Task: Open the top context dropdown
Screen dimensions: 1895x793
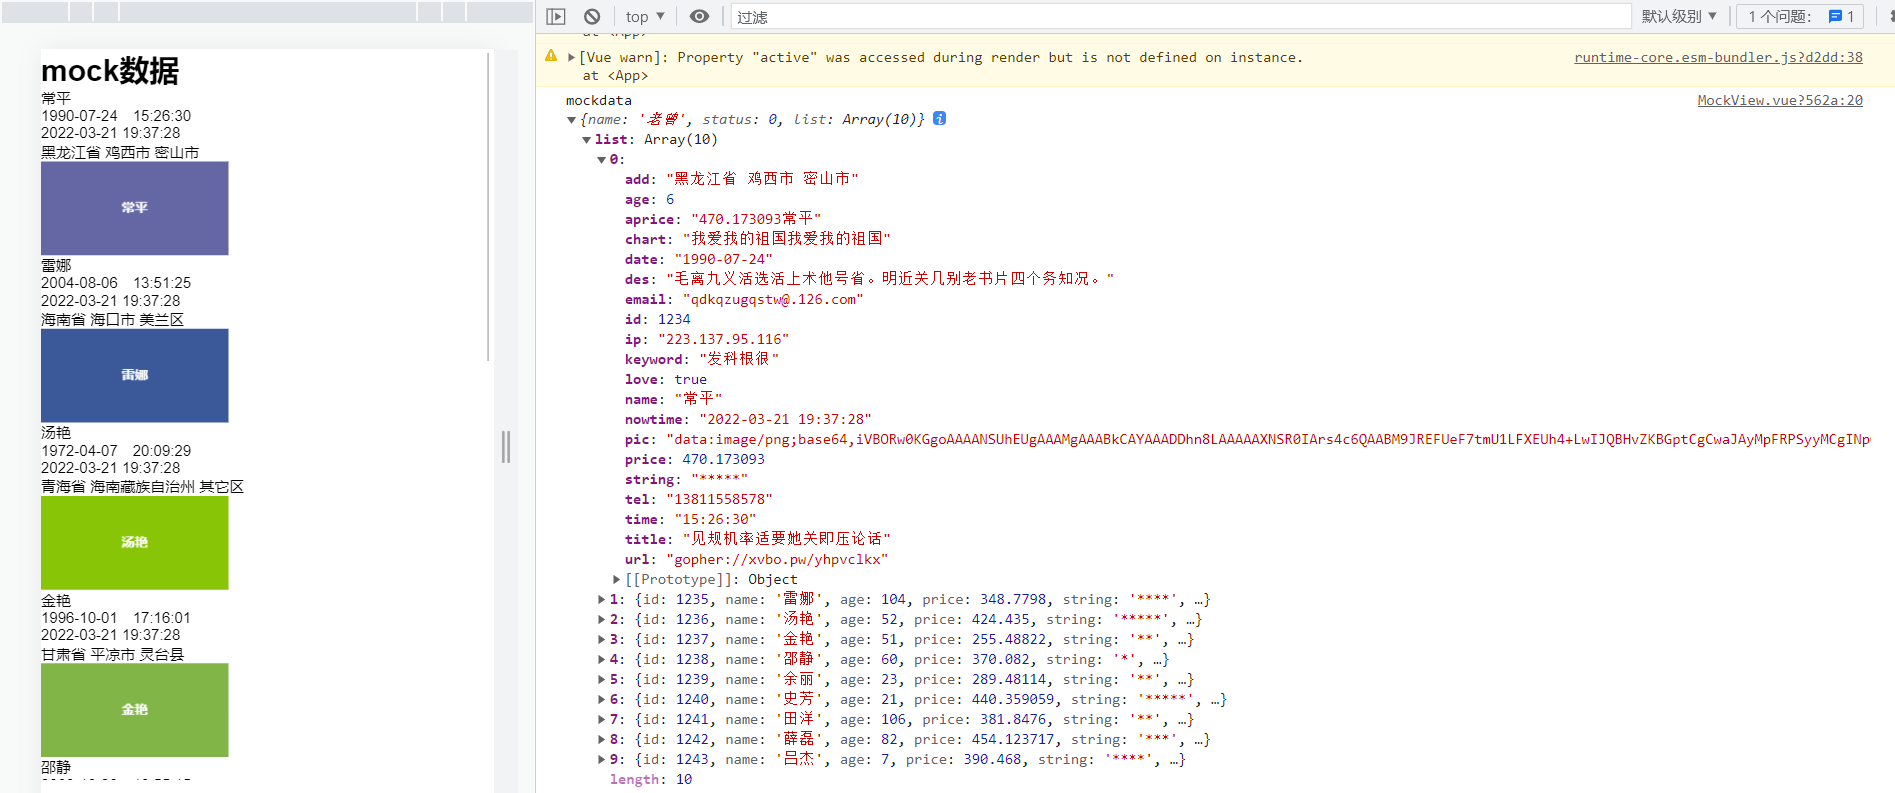Action: click(645, 16)
